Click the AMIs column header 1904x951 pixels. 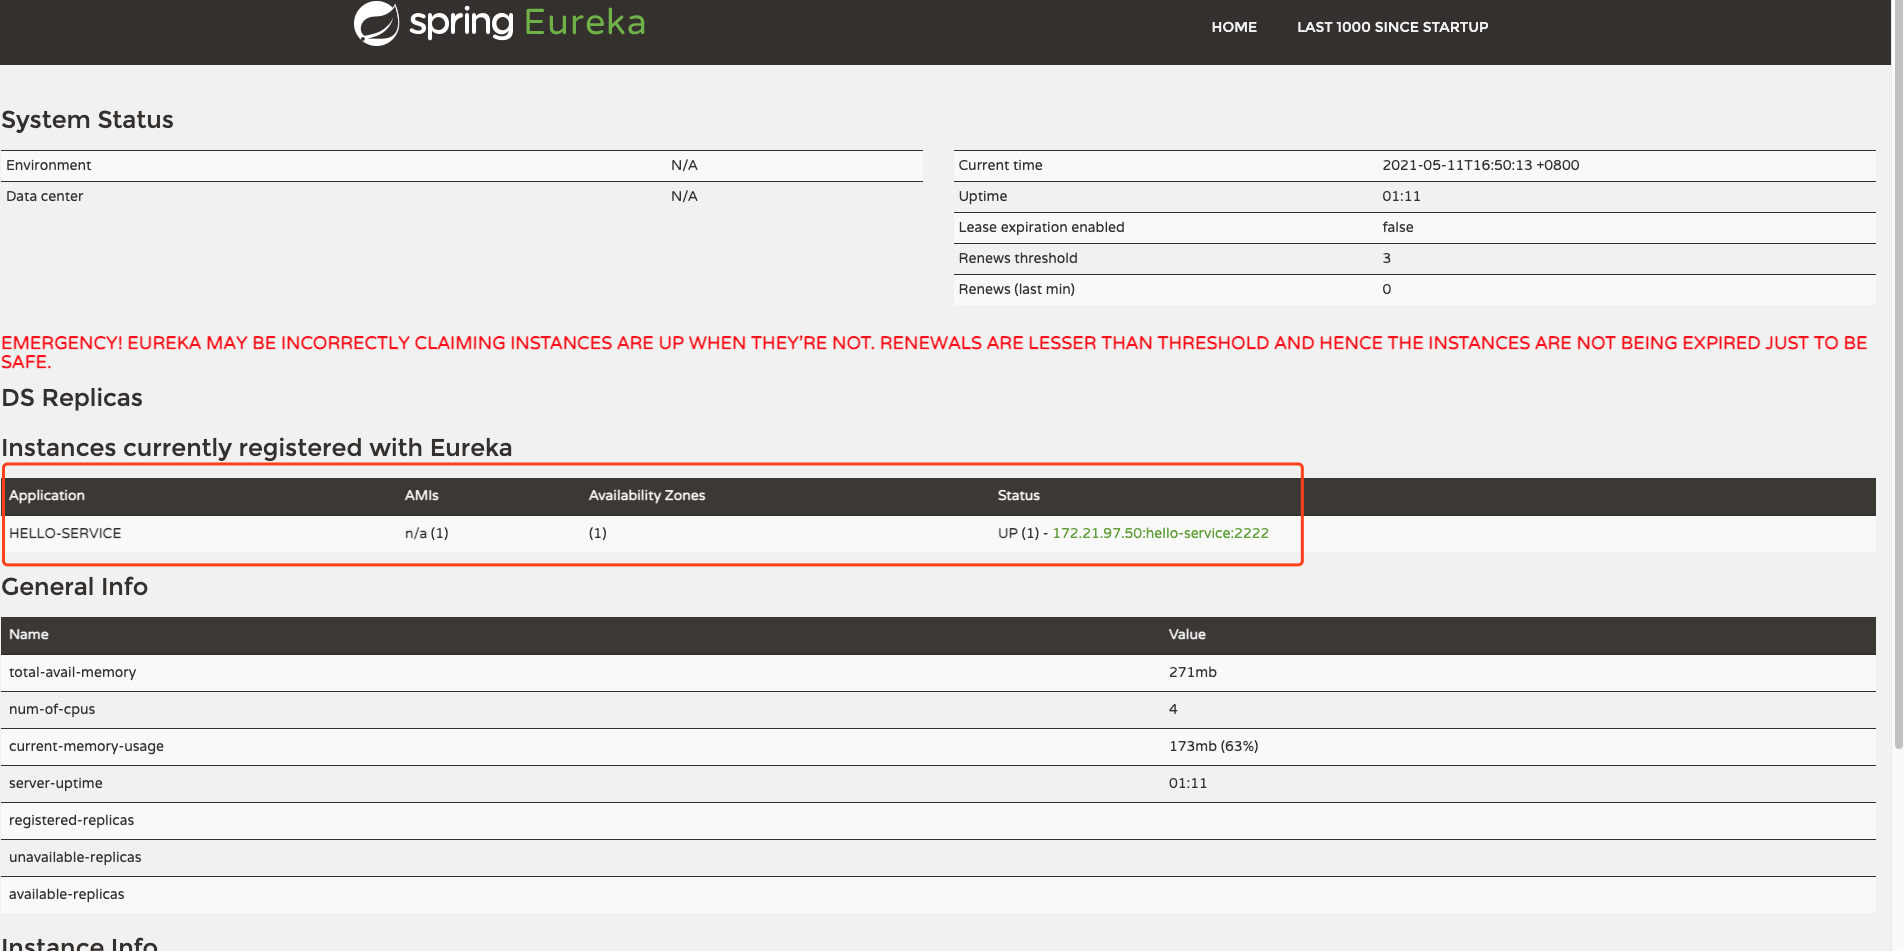421,495
